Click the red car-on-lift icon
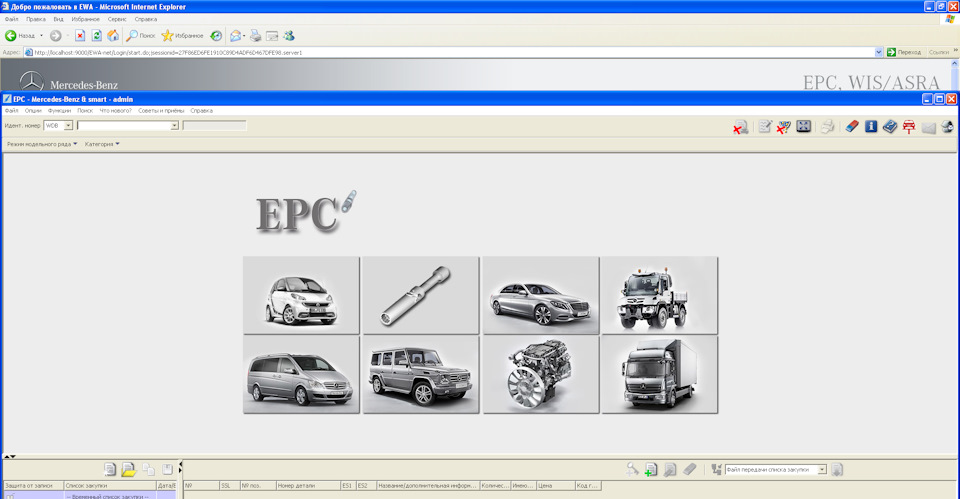This screenshot has height=499, width=960. [x=909, y=127]
